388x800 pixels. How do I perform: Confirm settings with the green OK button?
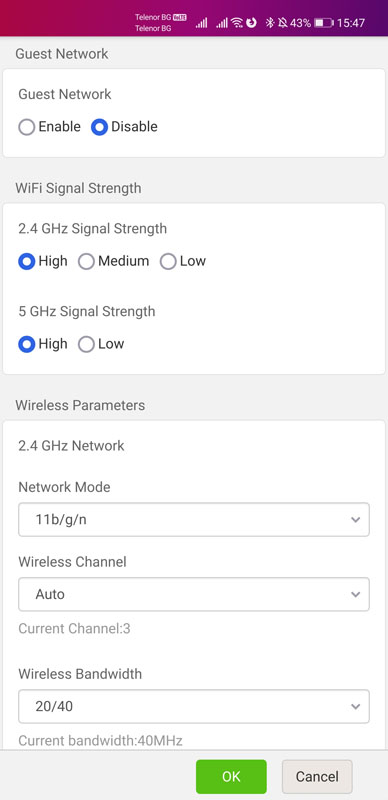(x=231, y=777)
